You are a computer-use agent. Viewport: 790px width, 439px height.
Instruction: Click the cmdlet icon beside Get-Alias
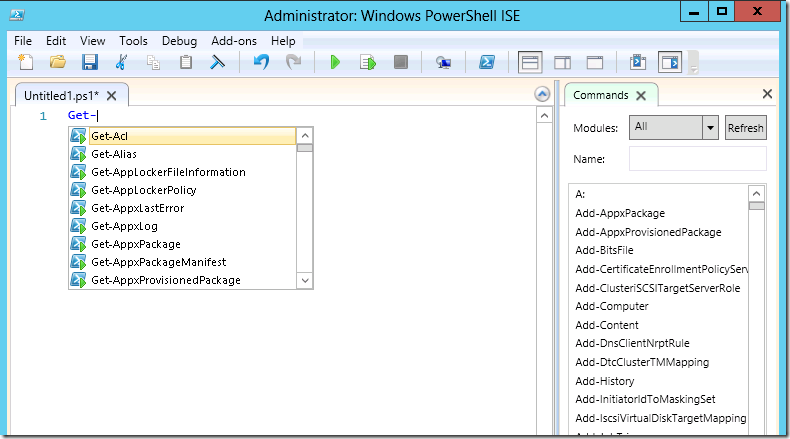pyautogui.click(x=78, y=154)
